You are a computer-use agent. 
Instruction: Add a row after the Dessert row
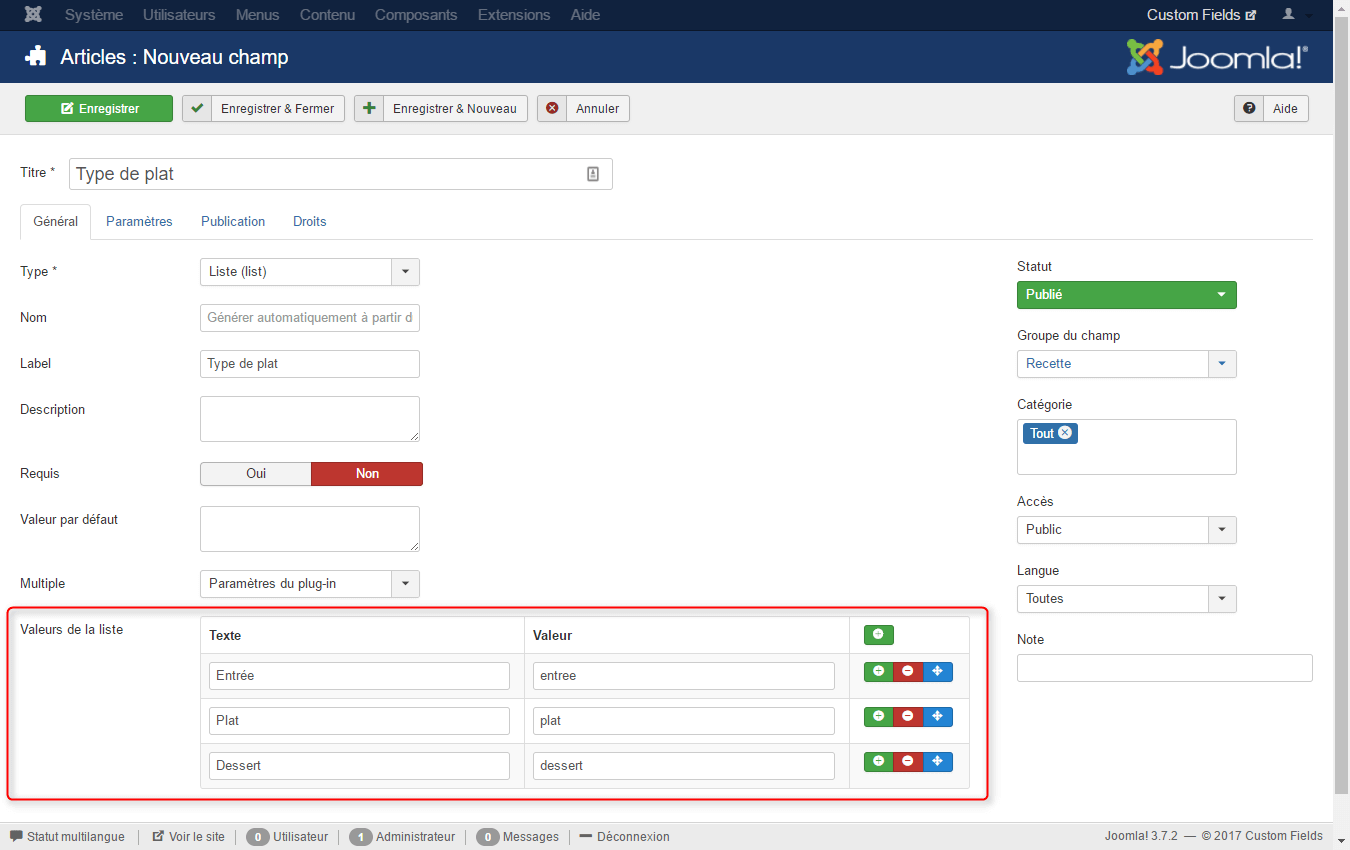878,762
